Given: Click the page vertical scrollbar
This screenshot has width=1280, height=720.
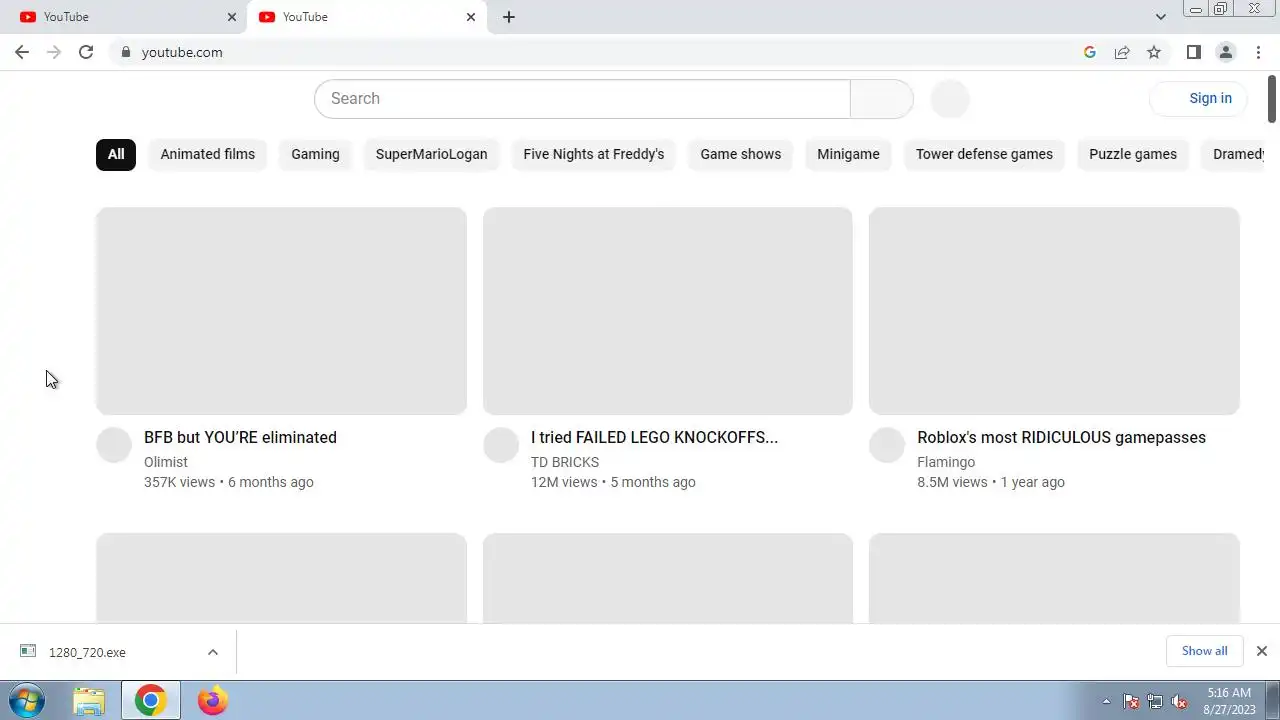Looking at the screenshot, I should click(x=1272, y=98).
